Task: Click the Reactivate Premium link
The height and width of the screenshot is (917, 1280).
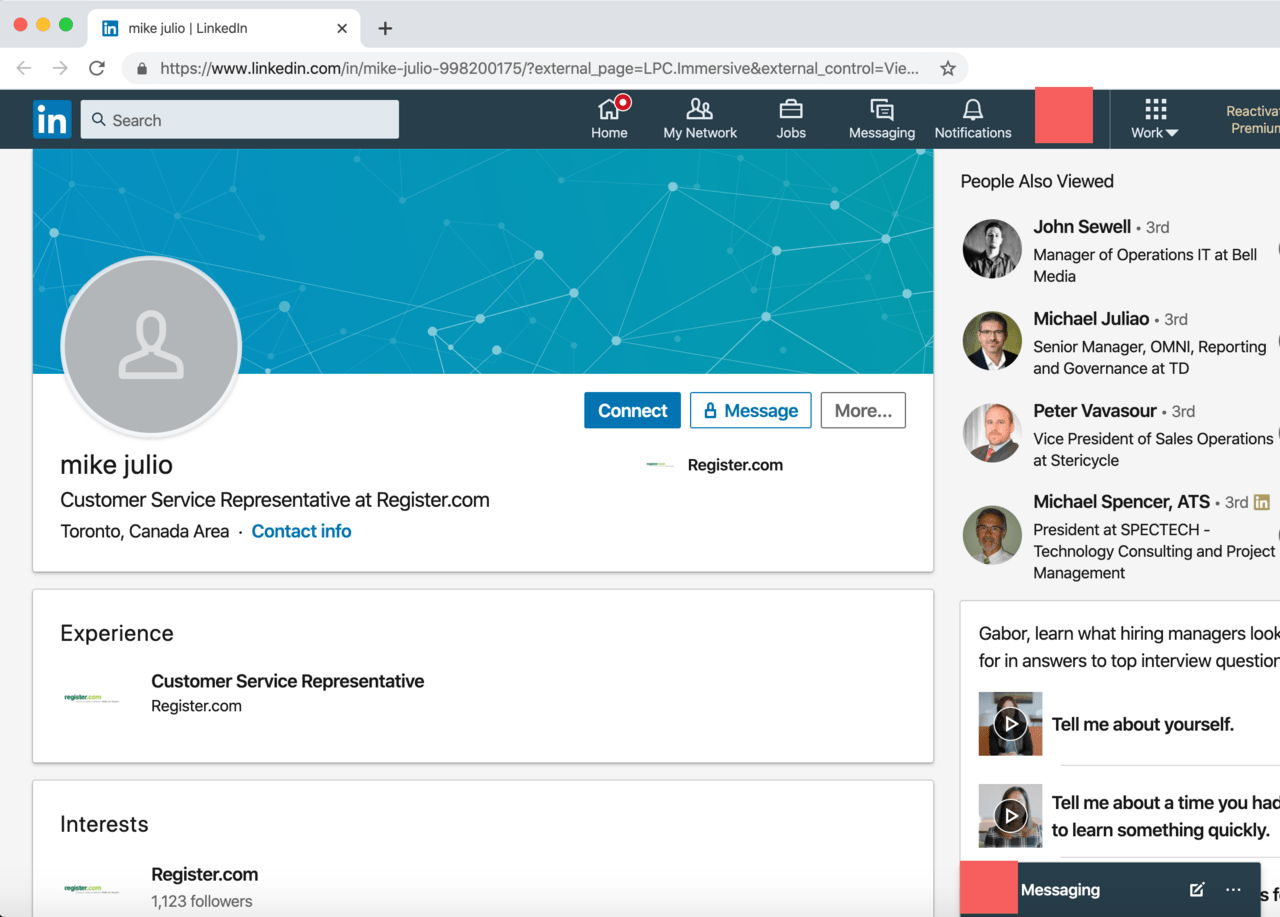Action: click(x=1253, y=120)
